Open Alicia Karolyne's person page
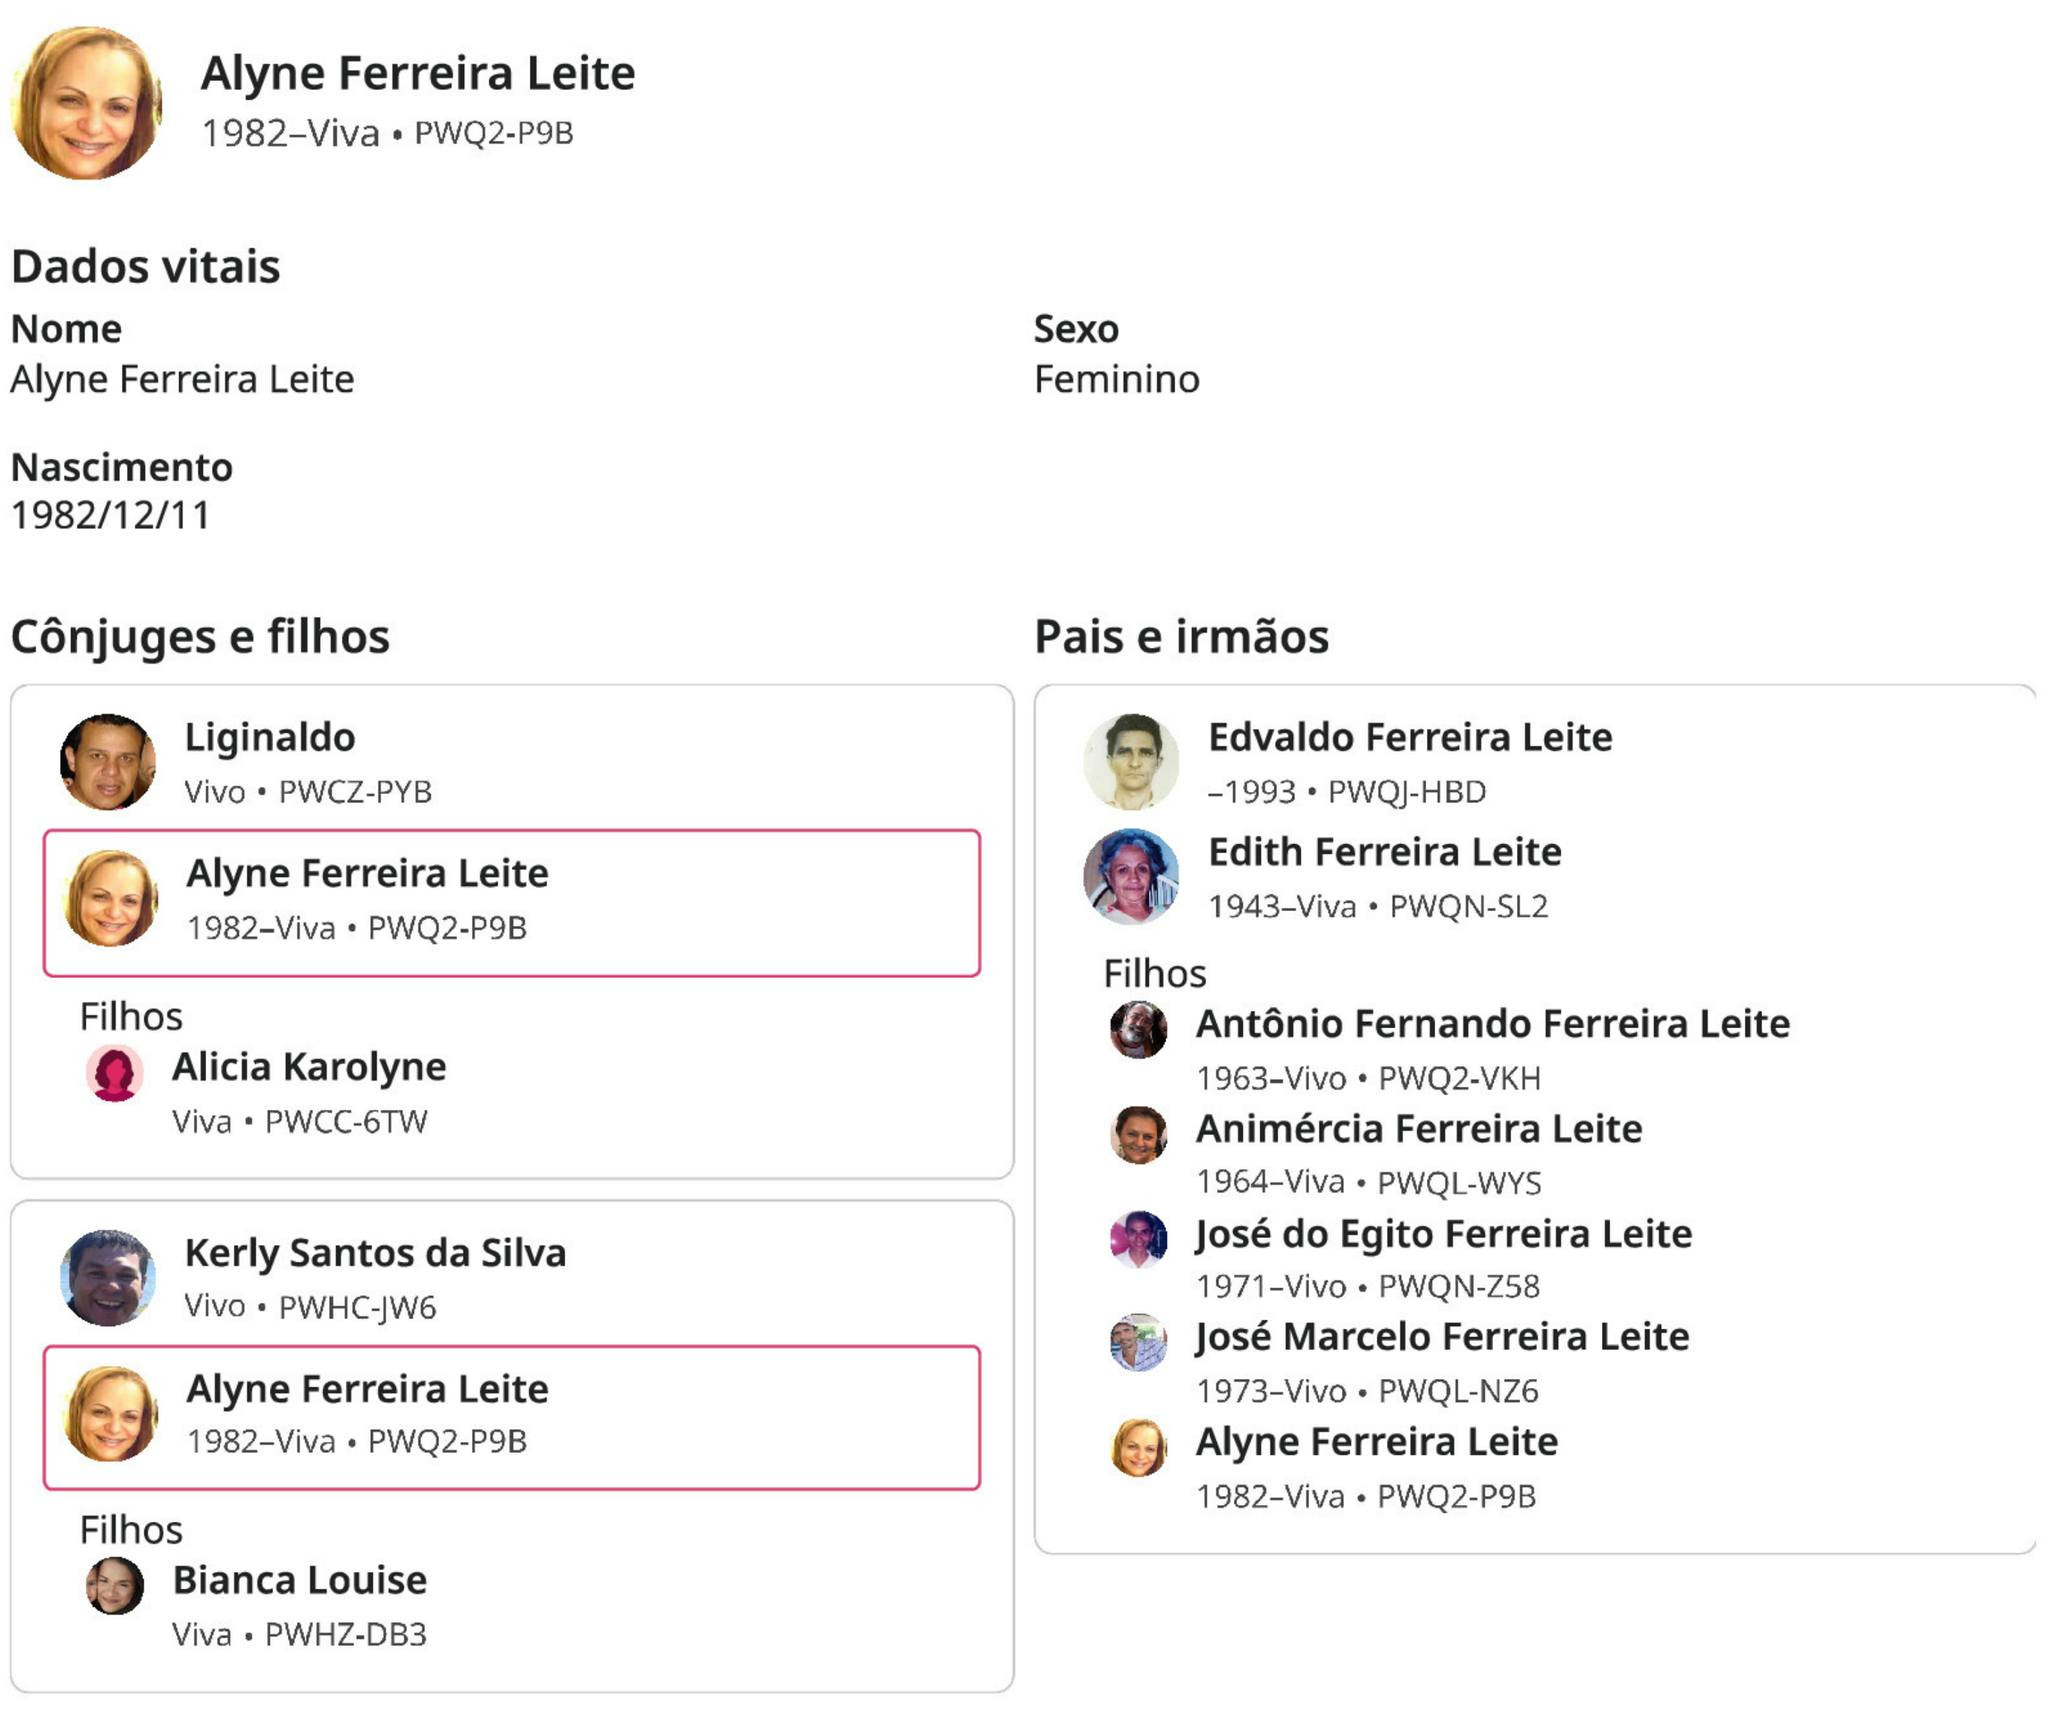Screen dimensions: 2048x1717 tap(309, 1067)
